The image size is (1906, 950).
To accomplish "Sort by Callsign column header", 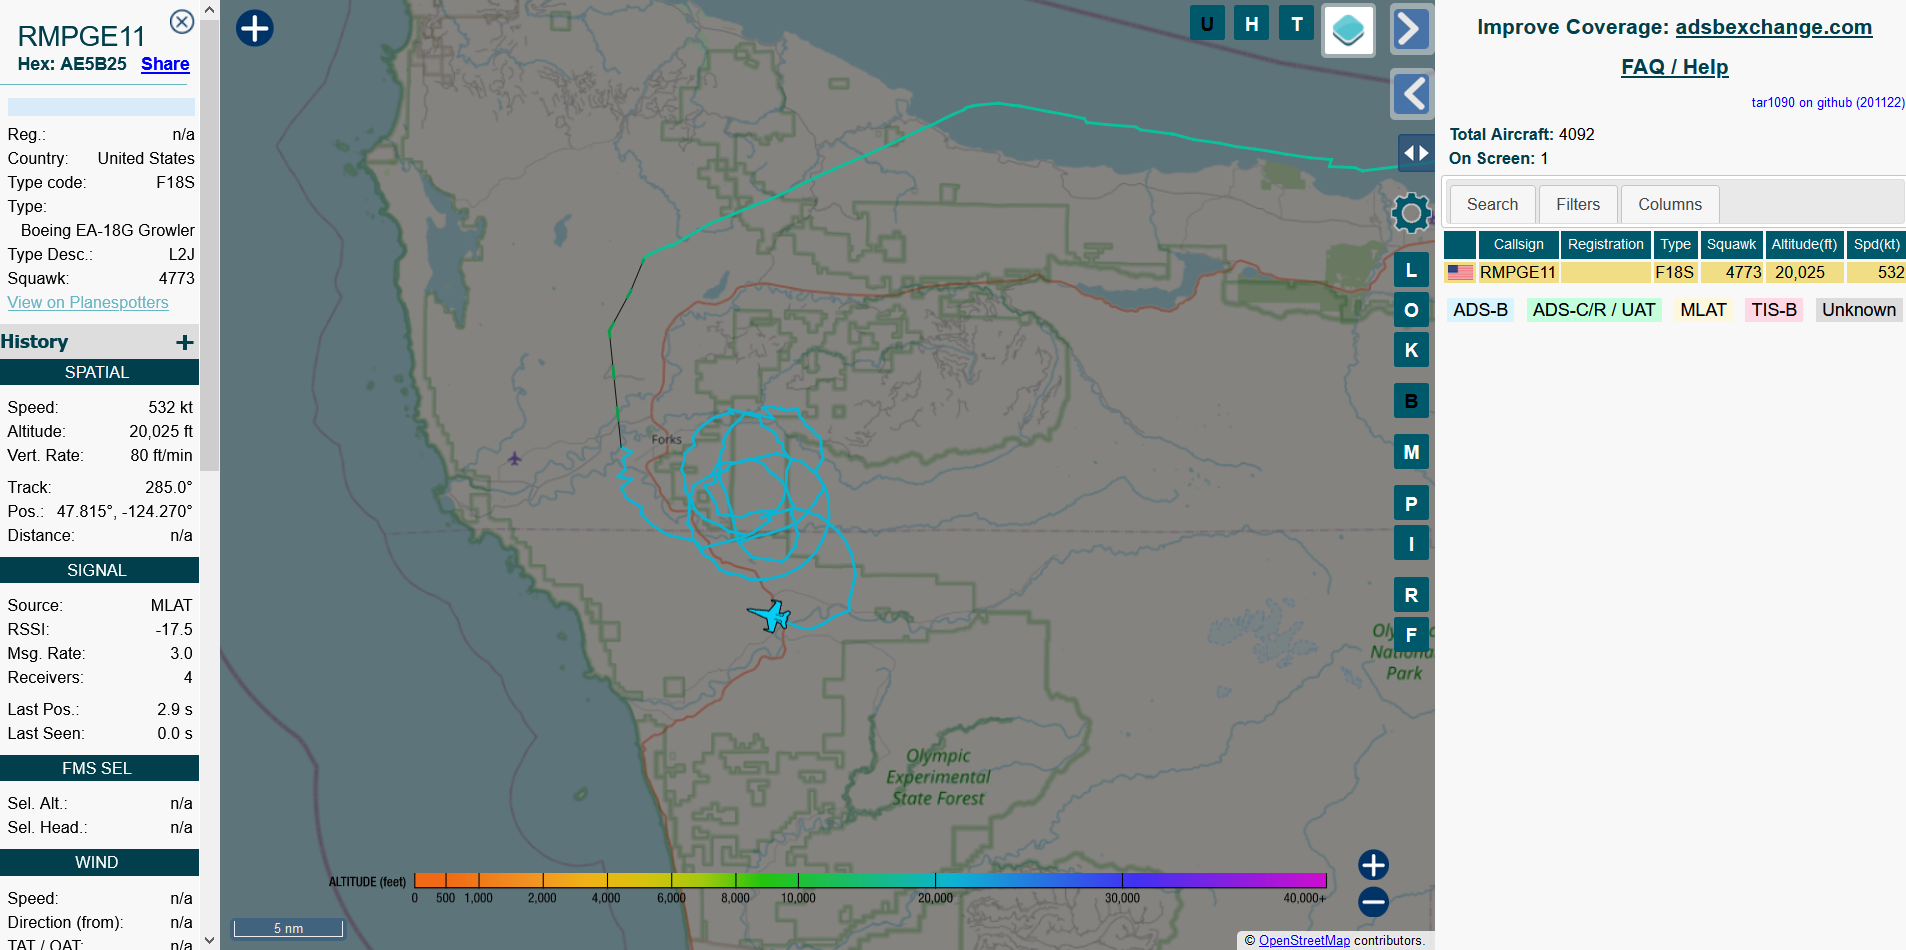I will click(x=1518, y=244).
